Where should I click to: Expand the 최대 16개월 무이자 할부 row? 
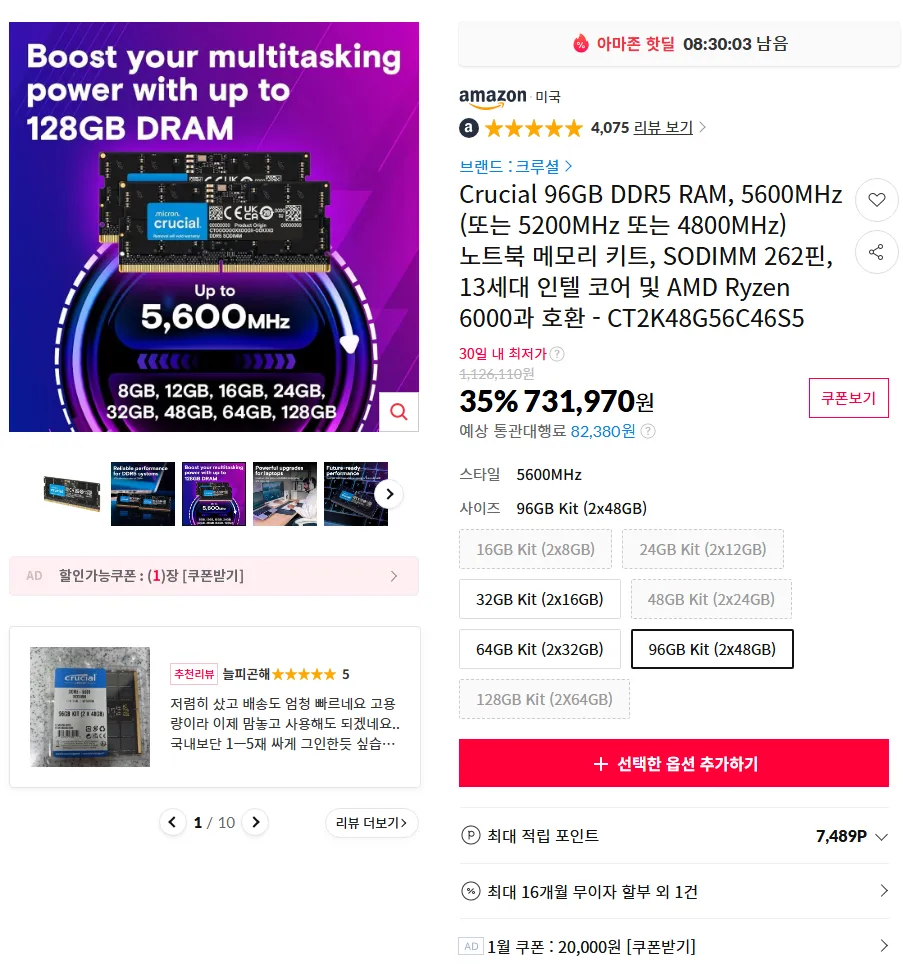click(x=674, y=892)
